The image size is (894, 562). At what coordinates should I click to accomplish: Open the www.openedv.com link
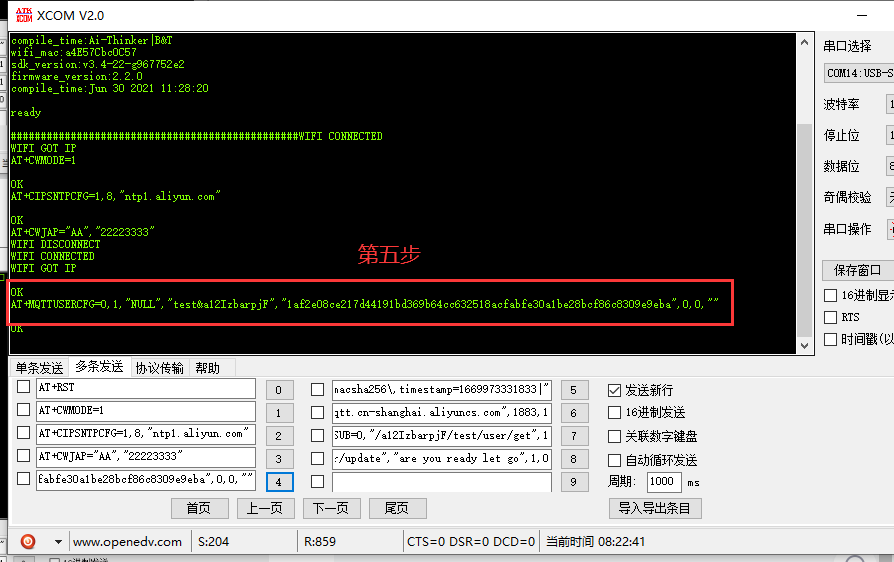click(x=127, y=541)
